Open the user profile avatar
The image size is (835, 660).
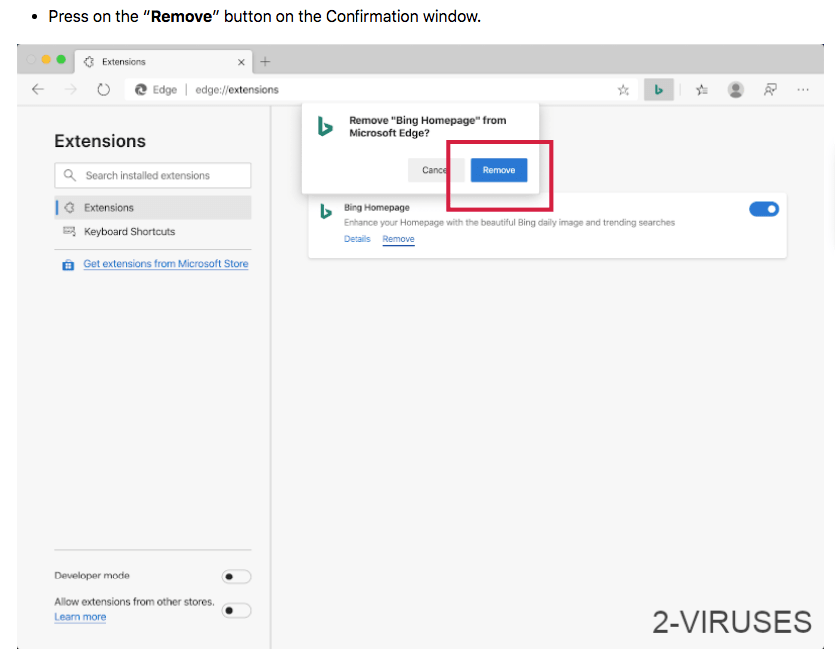pyautogui.click(x=735, y=89)
